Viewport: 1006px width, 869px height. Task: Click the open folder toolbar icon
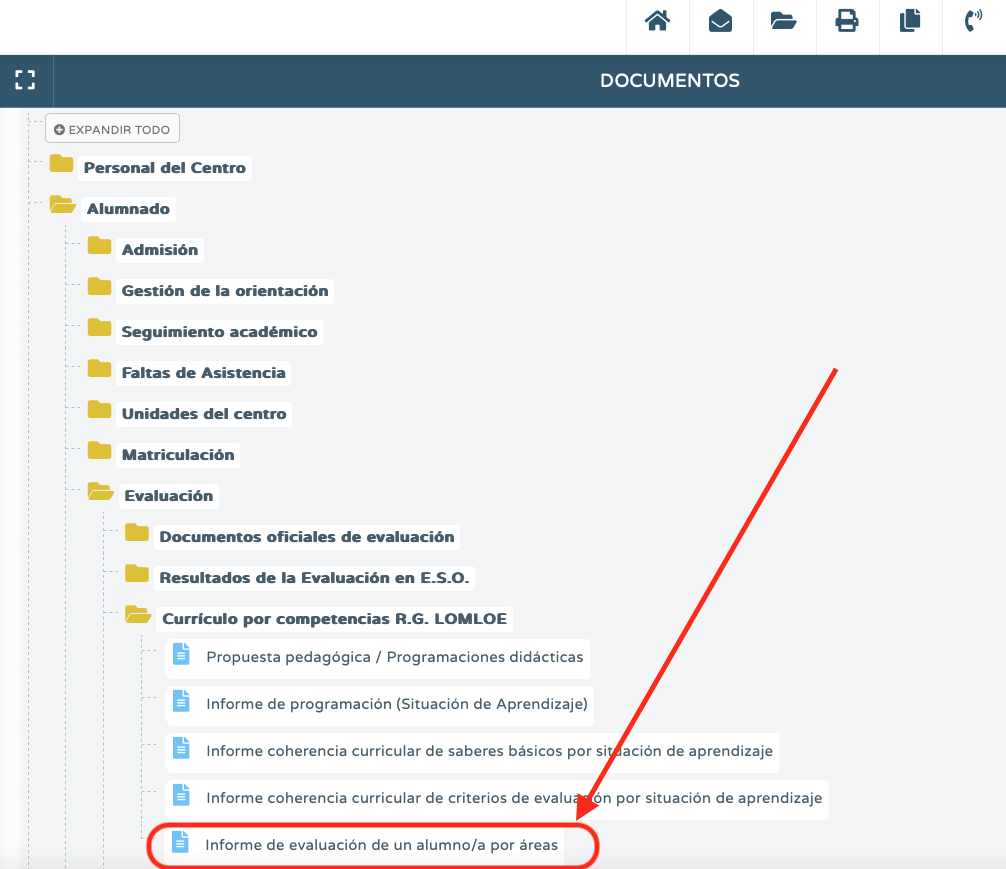click(783, 21)
